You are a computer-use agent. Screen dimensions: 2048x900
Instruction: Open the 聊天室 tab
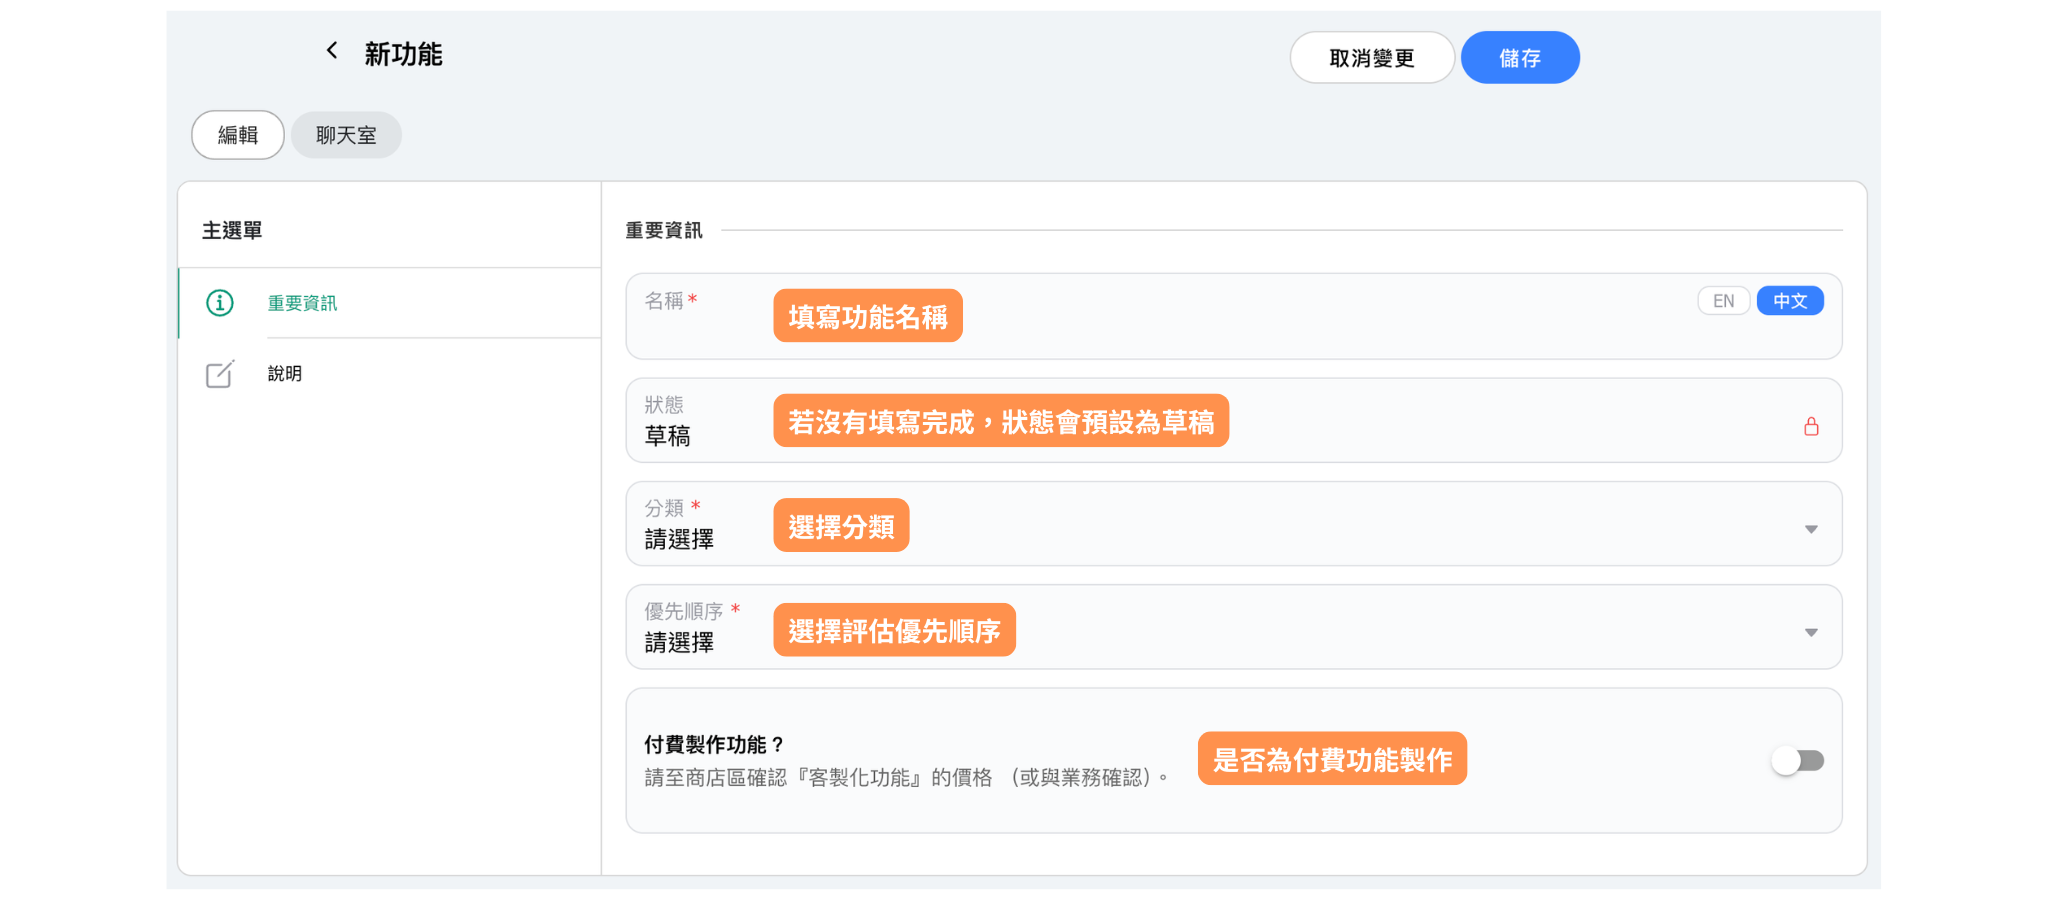[346, 135]
